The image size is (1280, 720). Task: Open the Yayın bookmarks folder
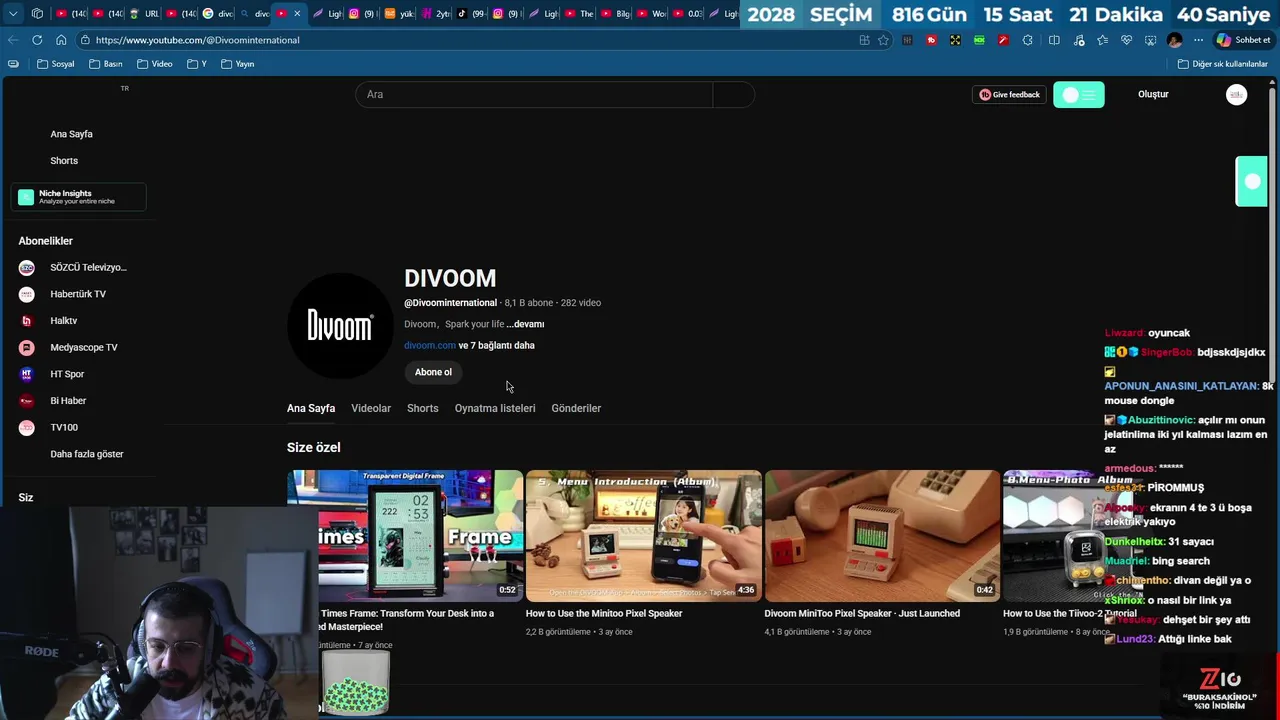pos(237,64)
